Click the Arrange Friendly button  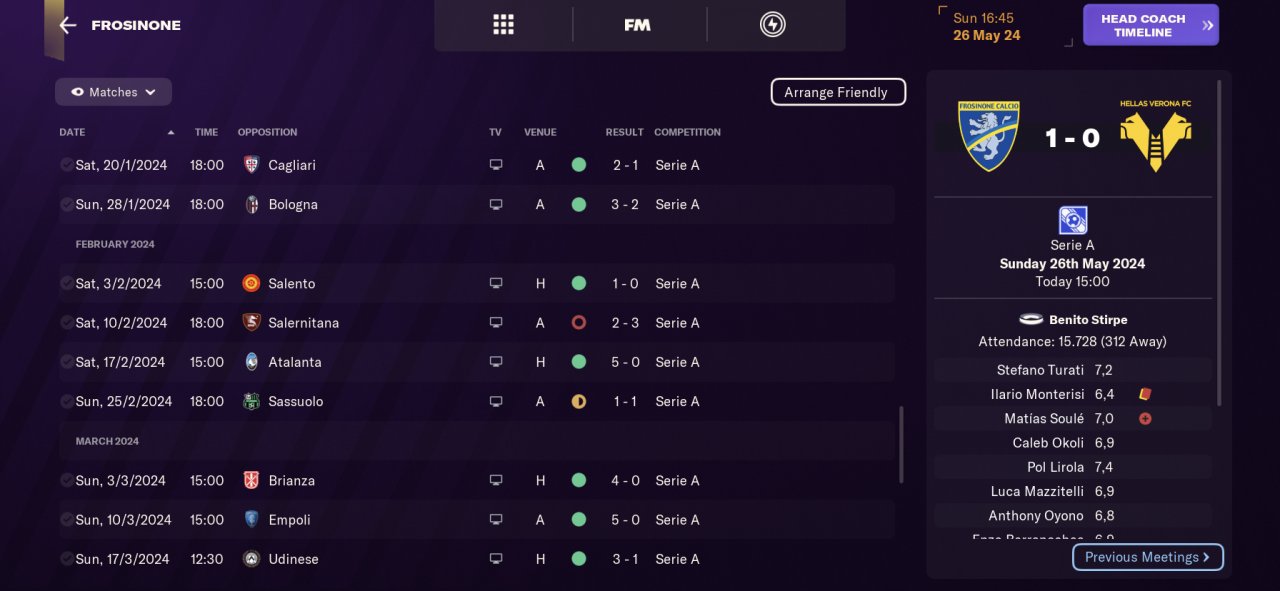(x=837, y=92)
